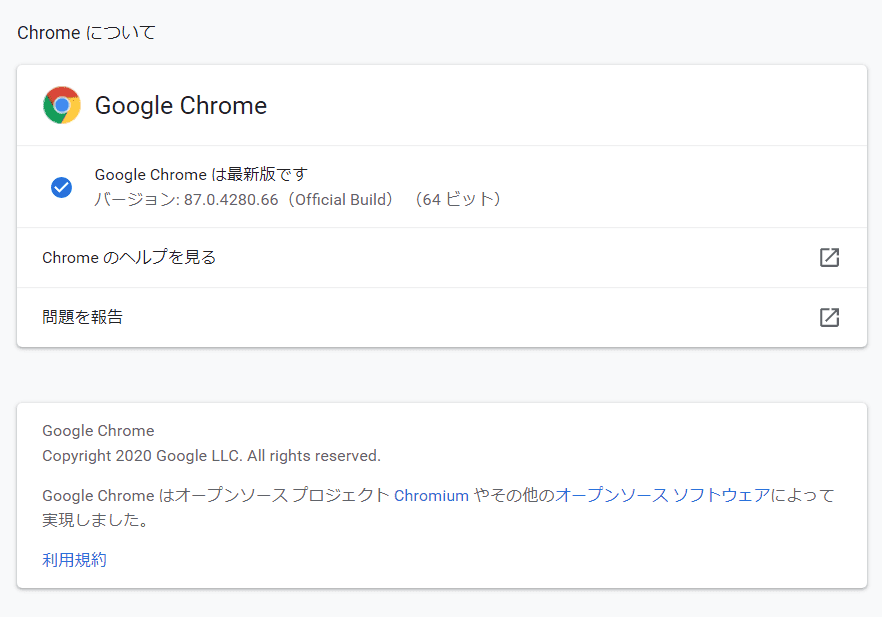Click the Copyright 2020 Google LLC line
The image size is (882, 617).
click(211, 456)
